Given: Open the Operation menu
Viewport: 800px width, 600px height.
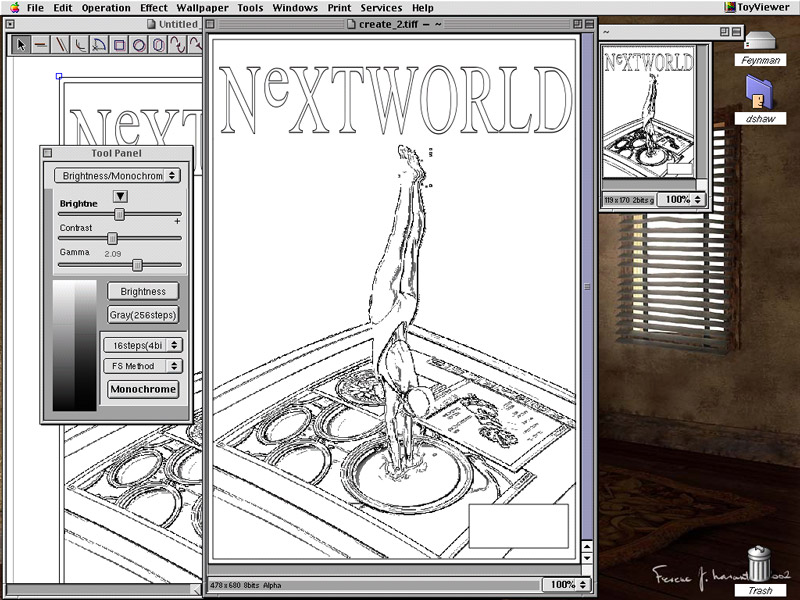Looking at the screenshot, I should (x=106, y=8).
